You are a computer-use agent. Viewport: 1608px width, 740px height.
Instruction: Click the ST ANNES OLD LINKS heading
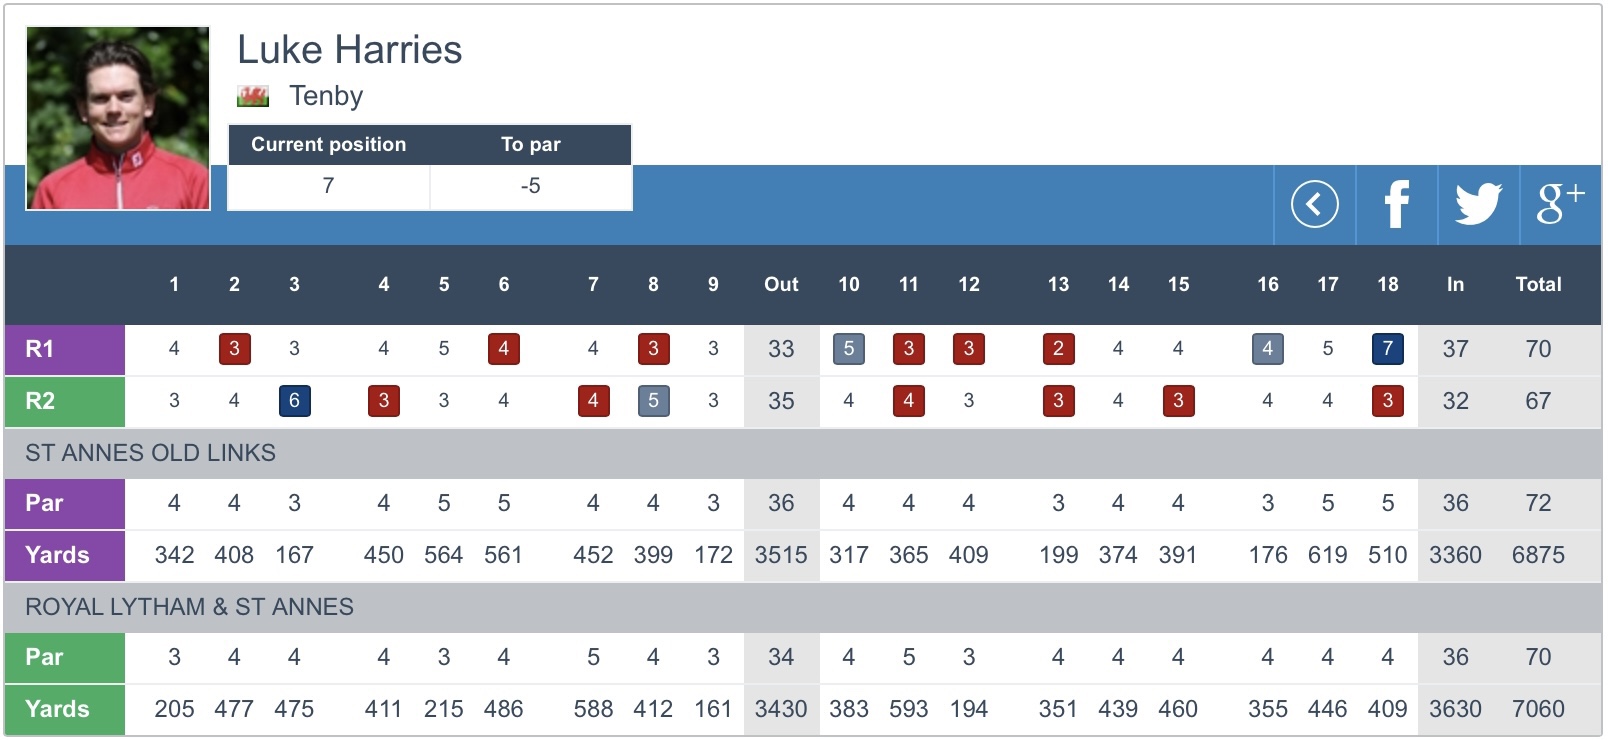click(150, 453)
